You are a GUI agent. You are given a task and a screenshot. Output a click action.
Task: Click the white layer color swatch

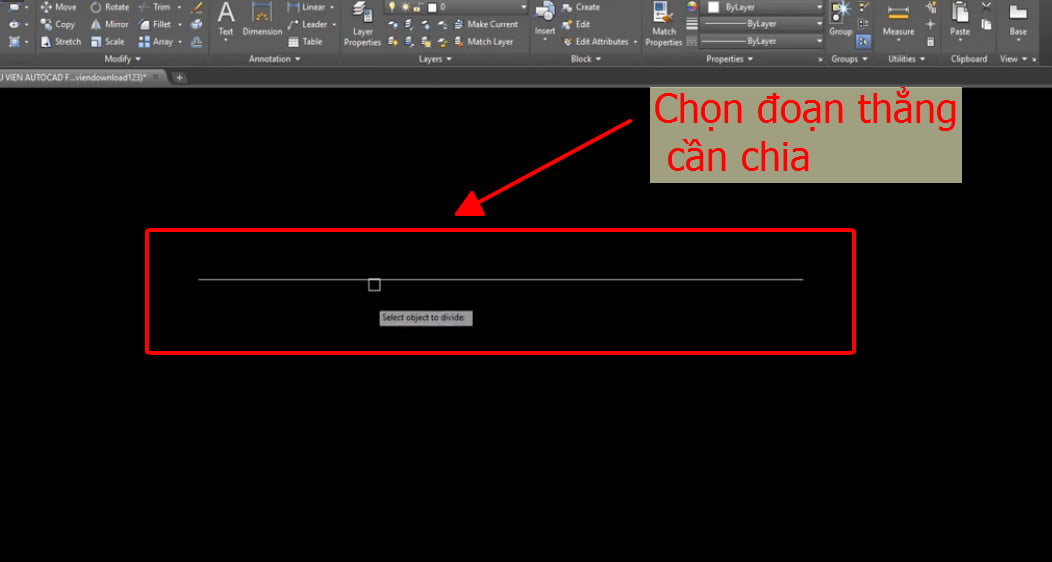tap(432, 8)
